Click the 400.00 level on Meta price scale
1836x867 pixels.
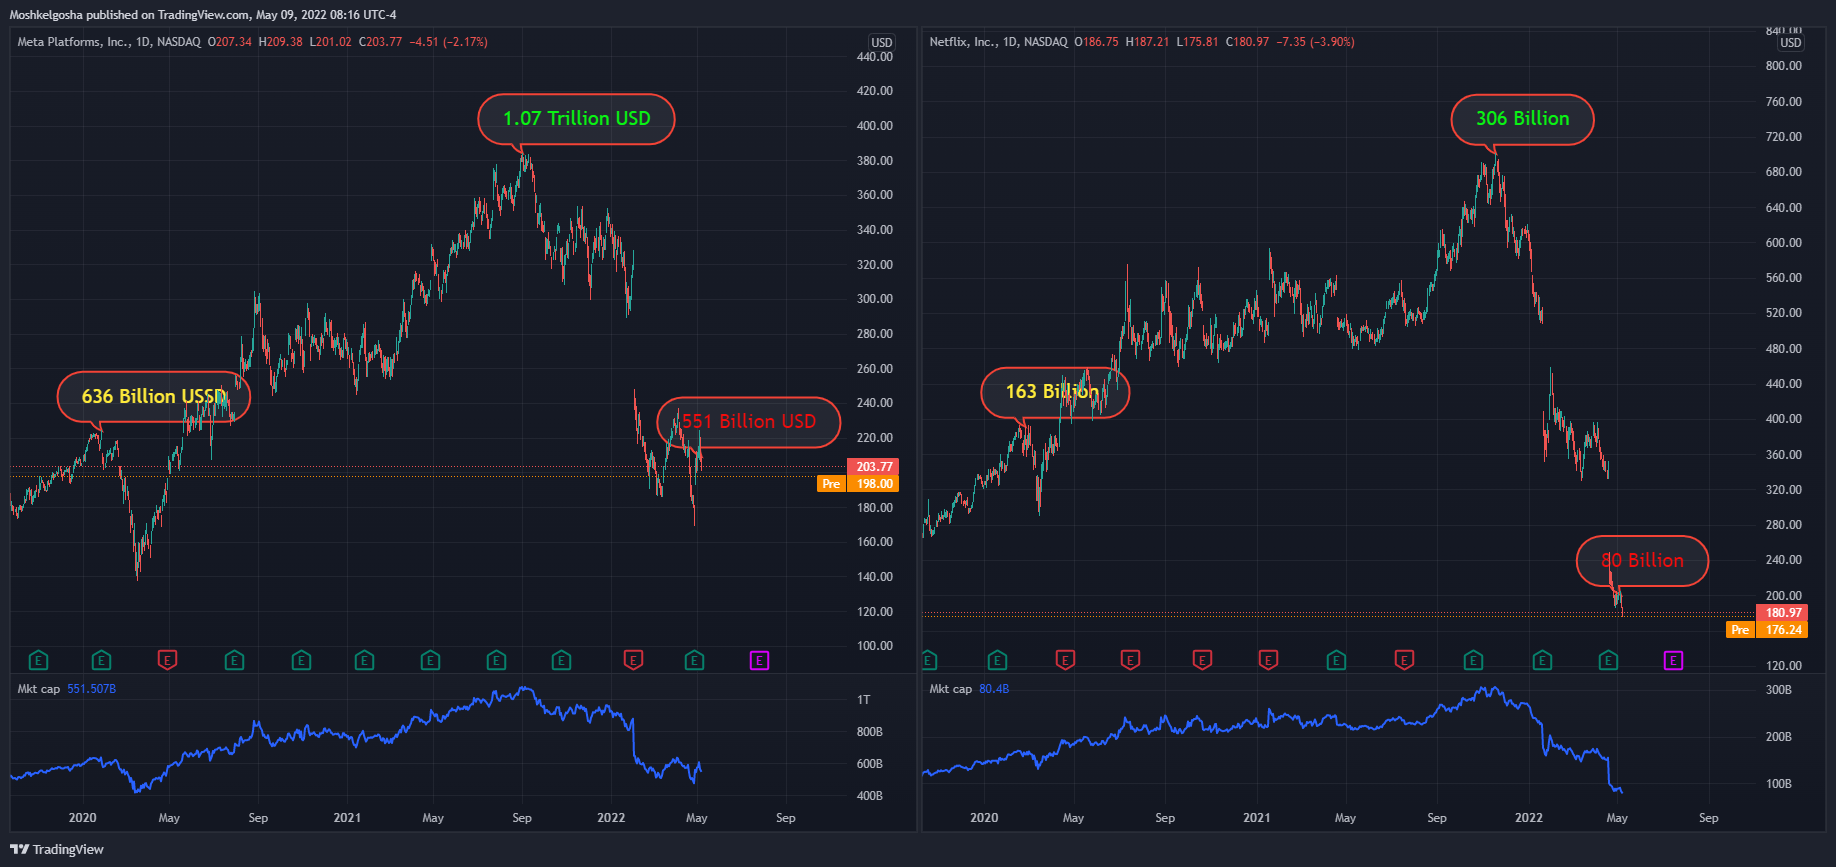875,126
